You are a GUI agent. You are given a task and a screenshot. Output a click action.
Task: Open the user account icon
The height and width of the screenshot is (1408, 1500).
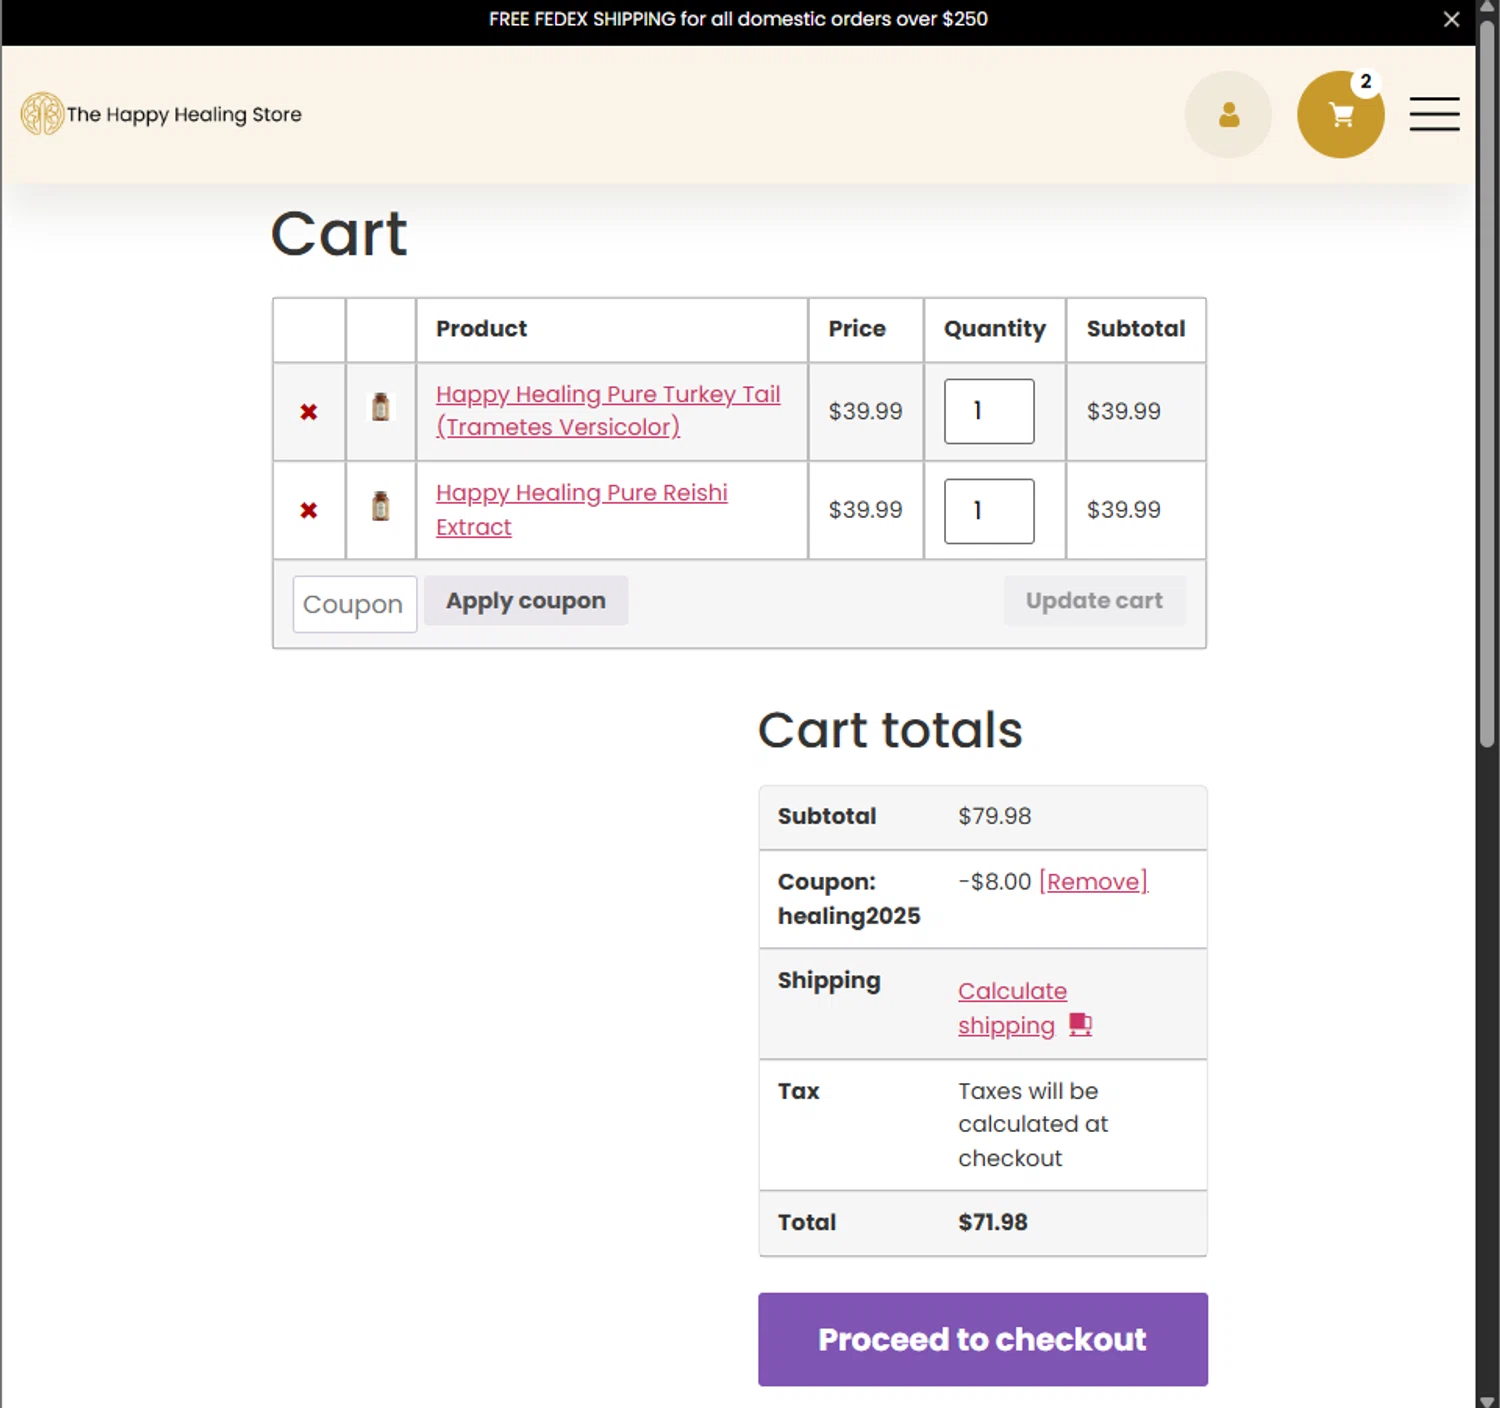click(x=1228, y=115)
